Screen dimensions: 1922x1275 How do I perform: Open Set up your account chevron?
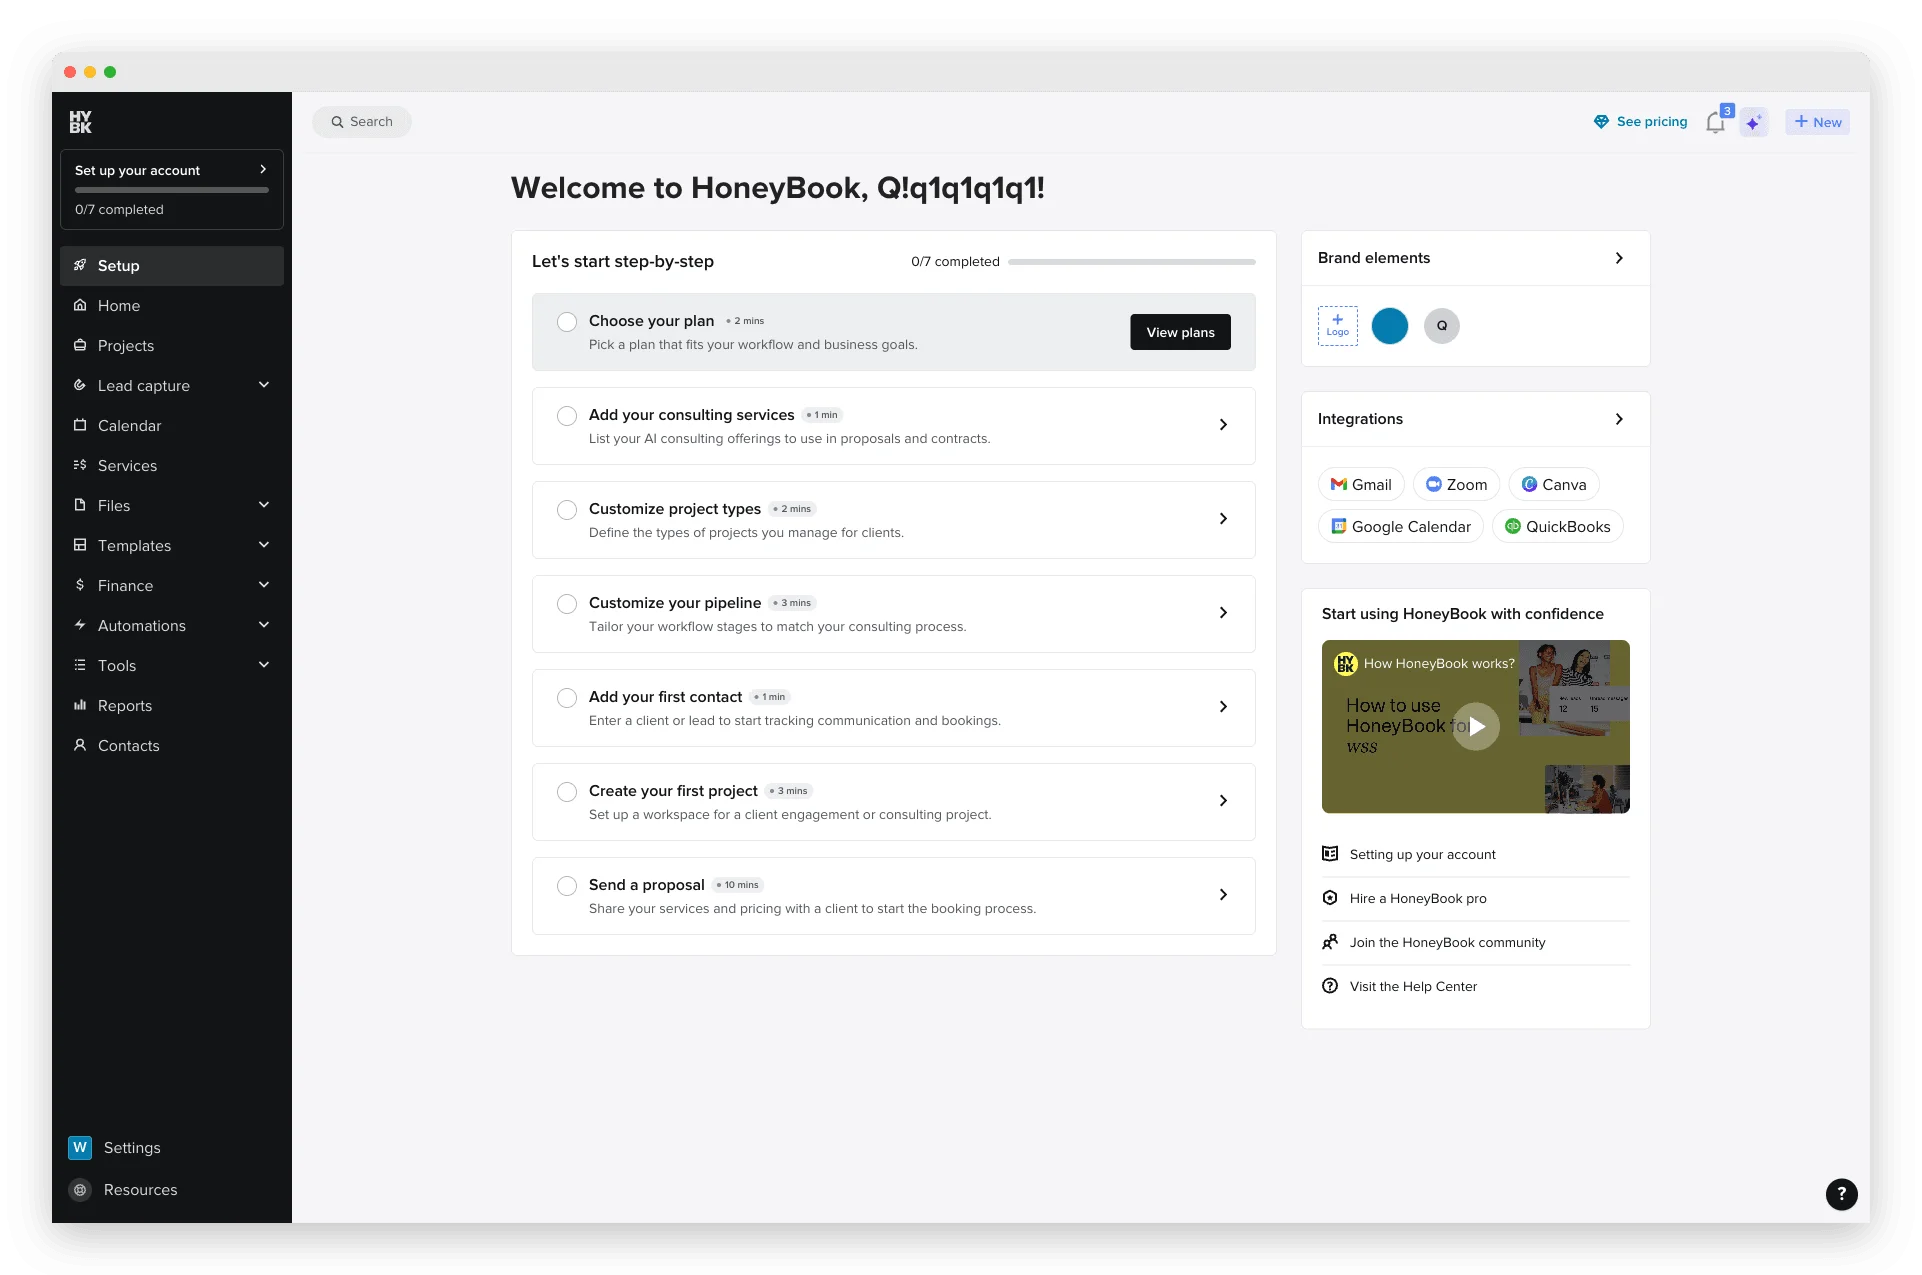pos(263,170)
